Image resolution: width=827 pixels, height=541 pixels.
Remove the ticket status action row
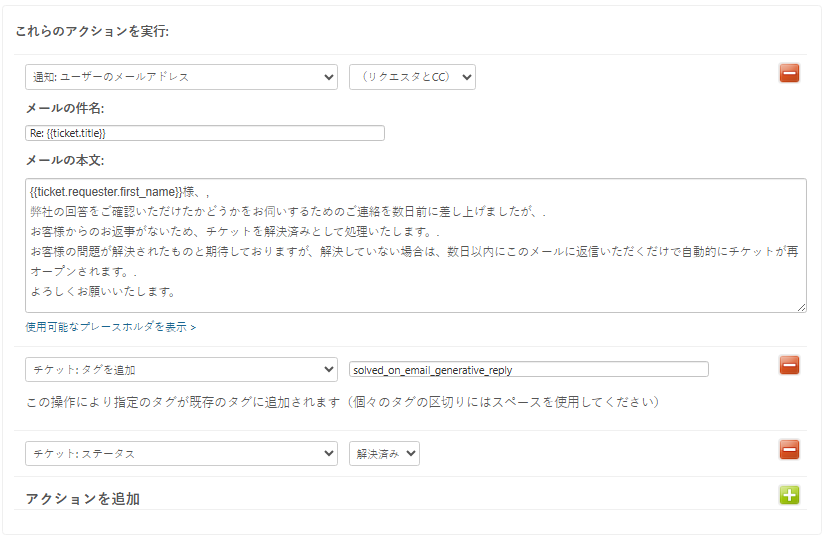point(788,450)
